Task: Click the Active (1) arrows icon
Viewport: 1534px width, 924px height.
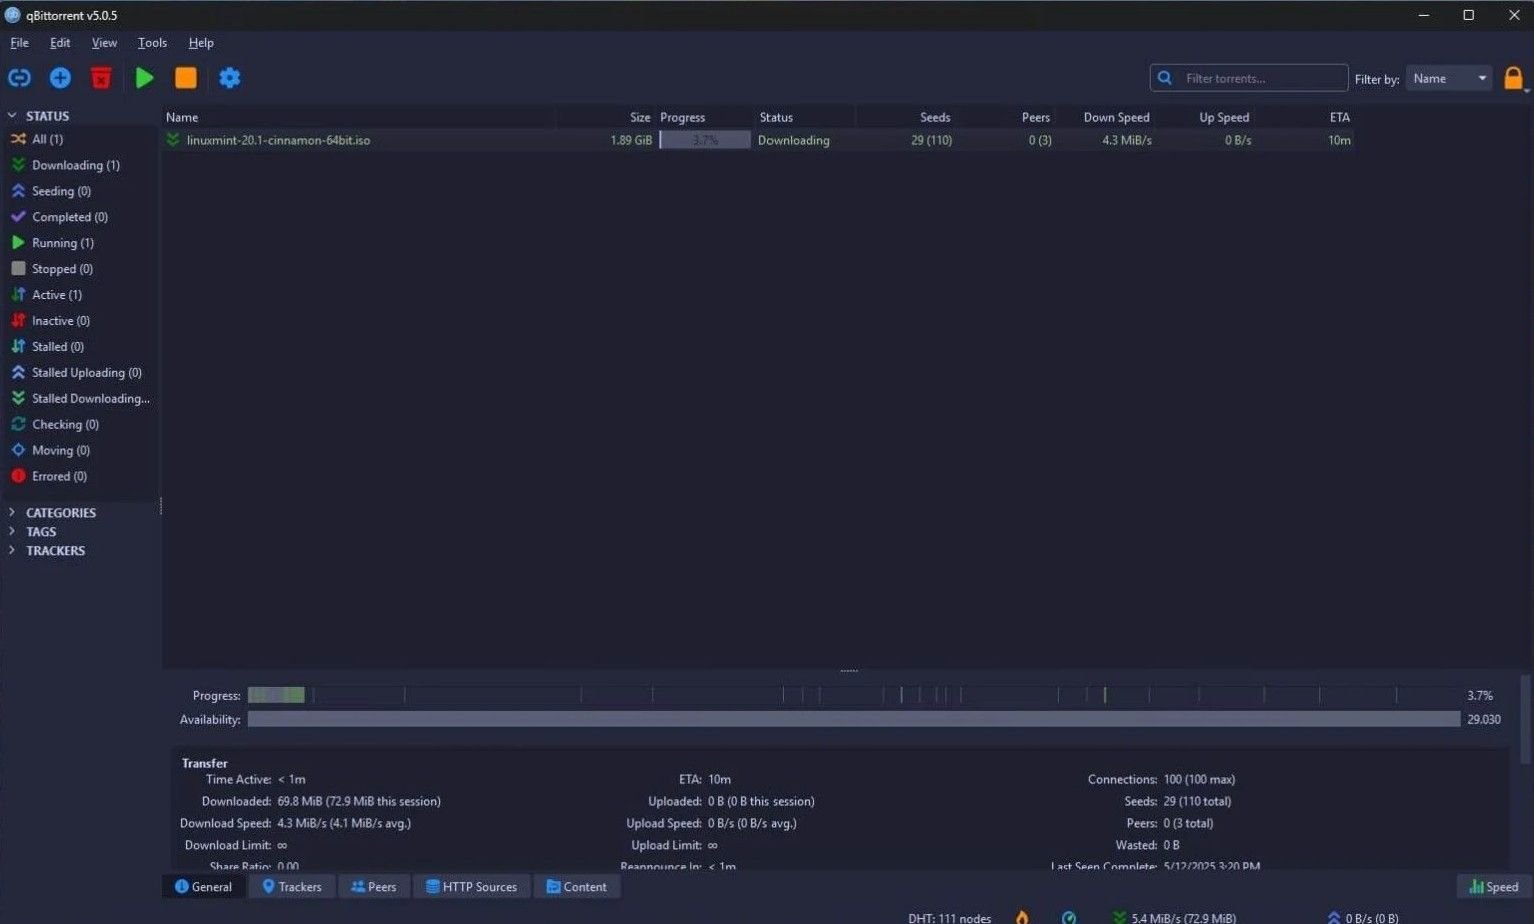Action: [18, 295]
